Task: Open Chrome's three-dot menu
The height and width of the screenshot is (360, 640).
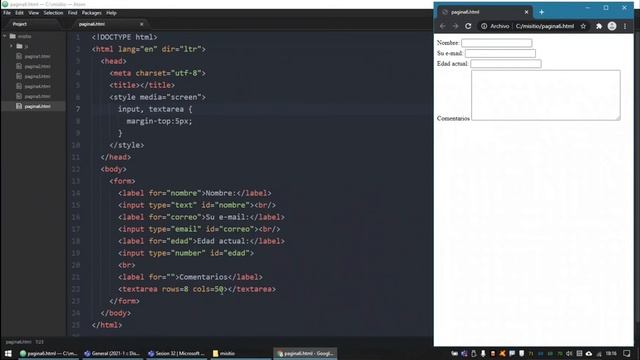Action: 625,26
